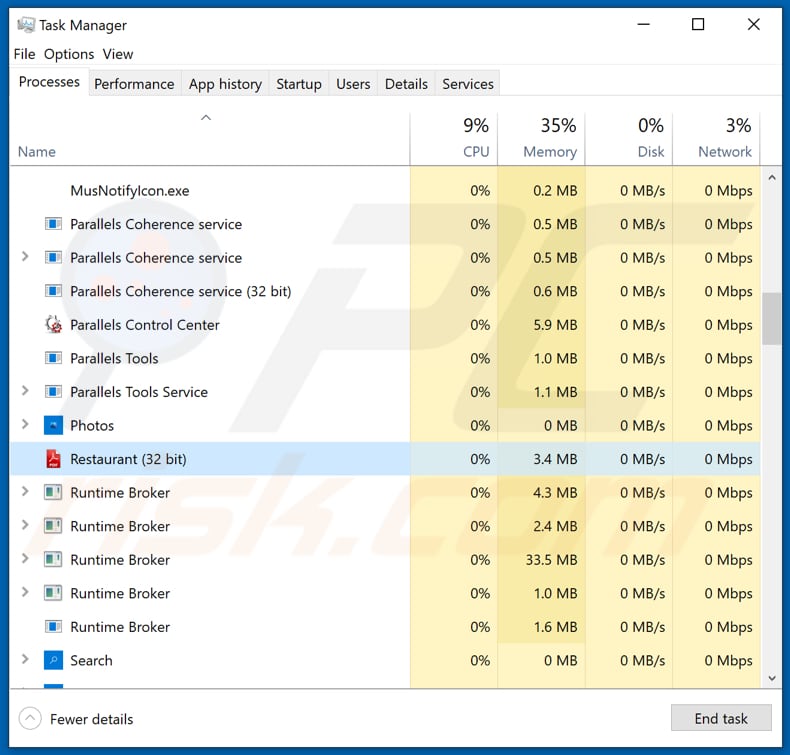Click the Search process icon
The height and width of the screenshot is (755, 790).
[x=53, y=660]
